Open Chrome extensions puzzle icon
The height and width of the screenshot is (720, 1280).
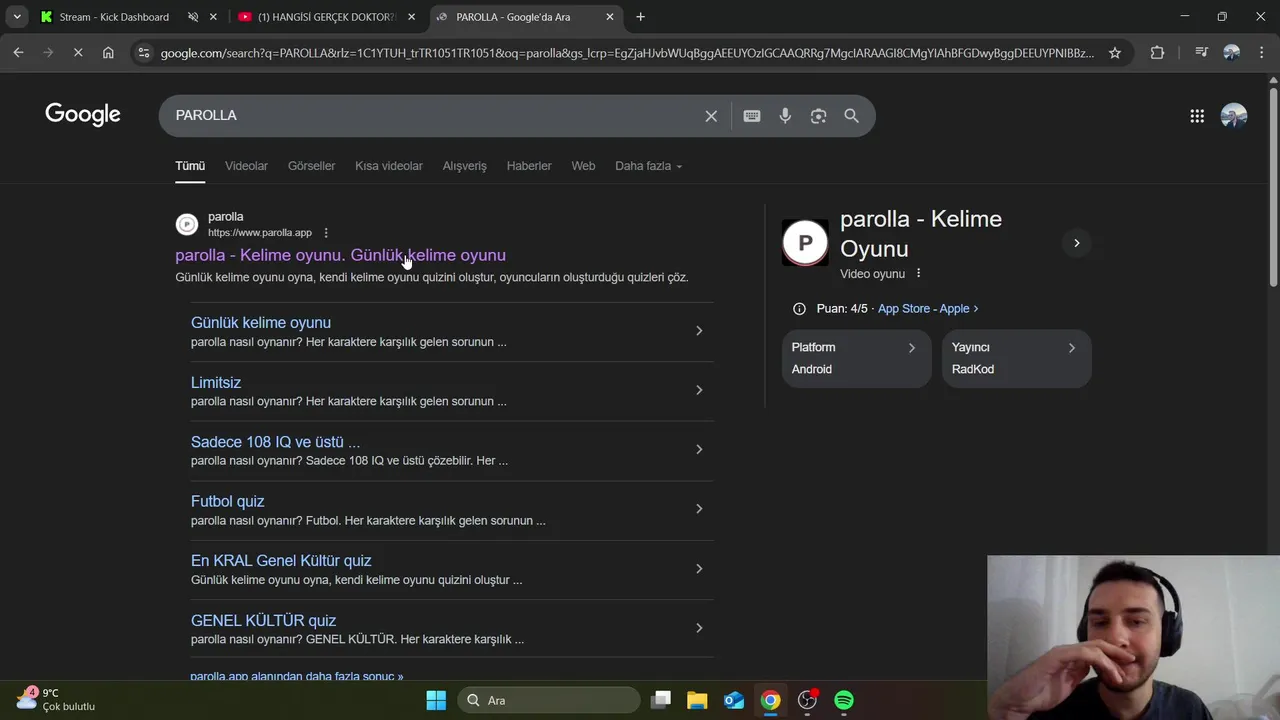click(1157, 53)
